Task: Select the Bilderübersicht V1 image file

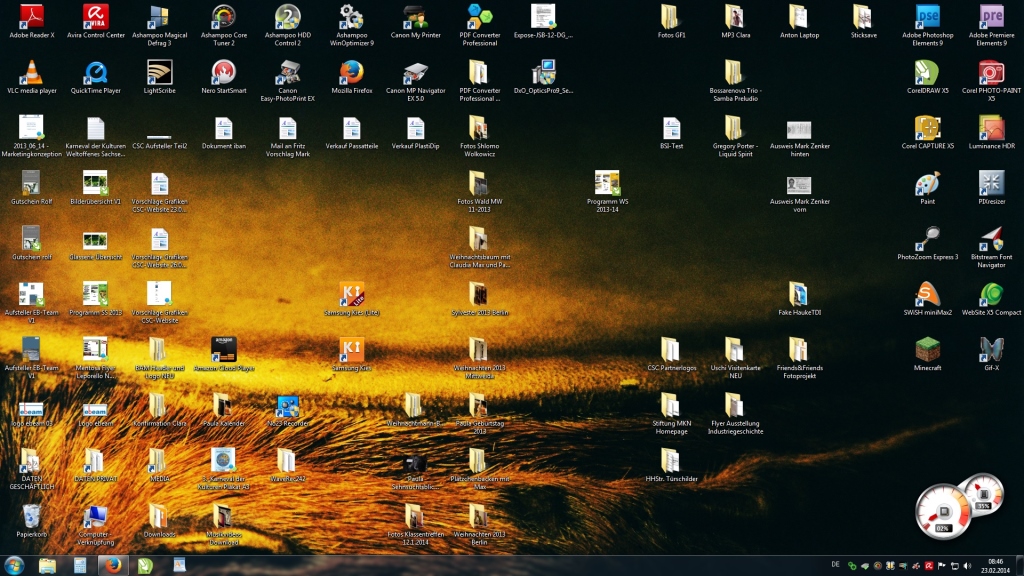Action: 95,183
